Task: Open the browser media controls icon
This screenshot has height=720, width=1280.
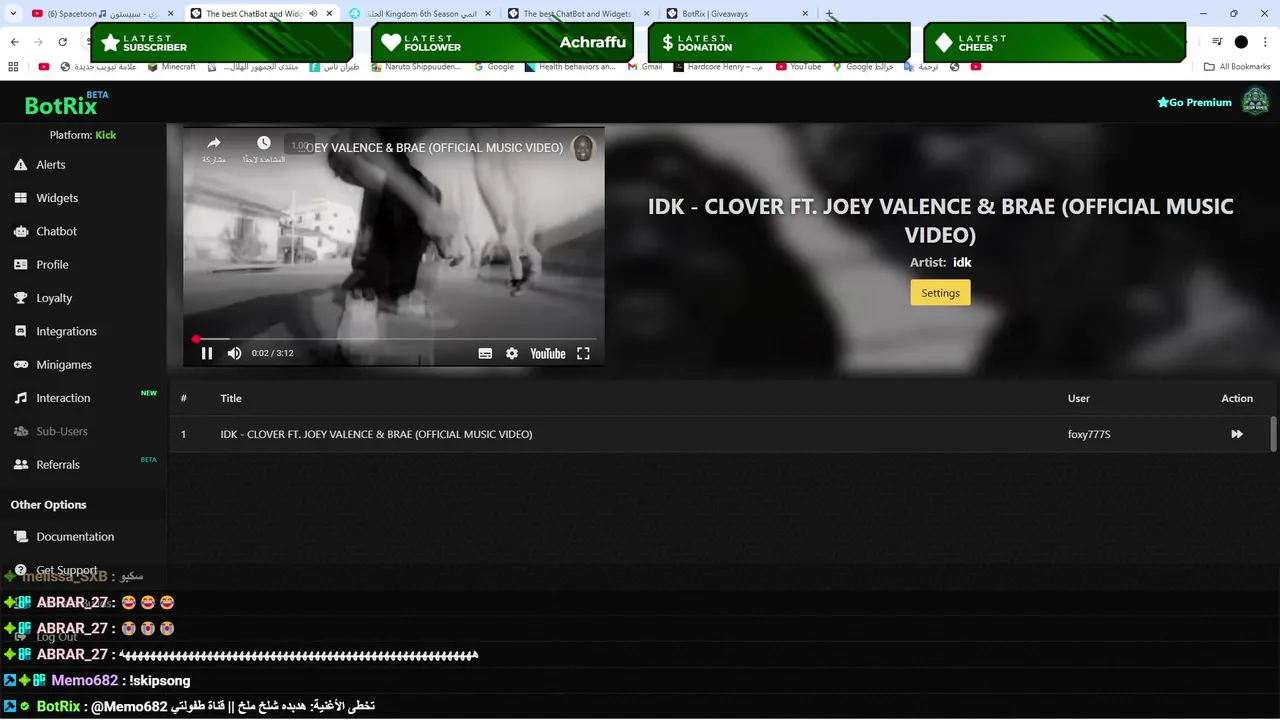Action: click(1217, 42)
